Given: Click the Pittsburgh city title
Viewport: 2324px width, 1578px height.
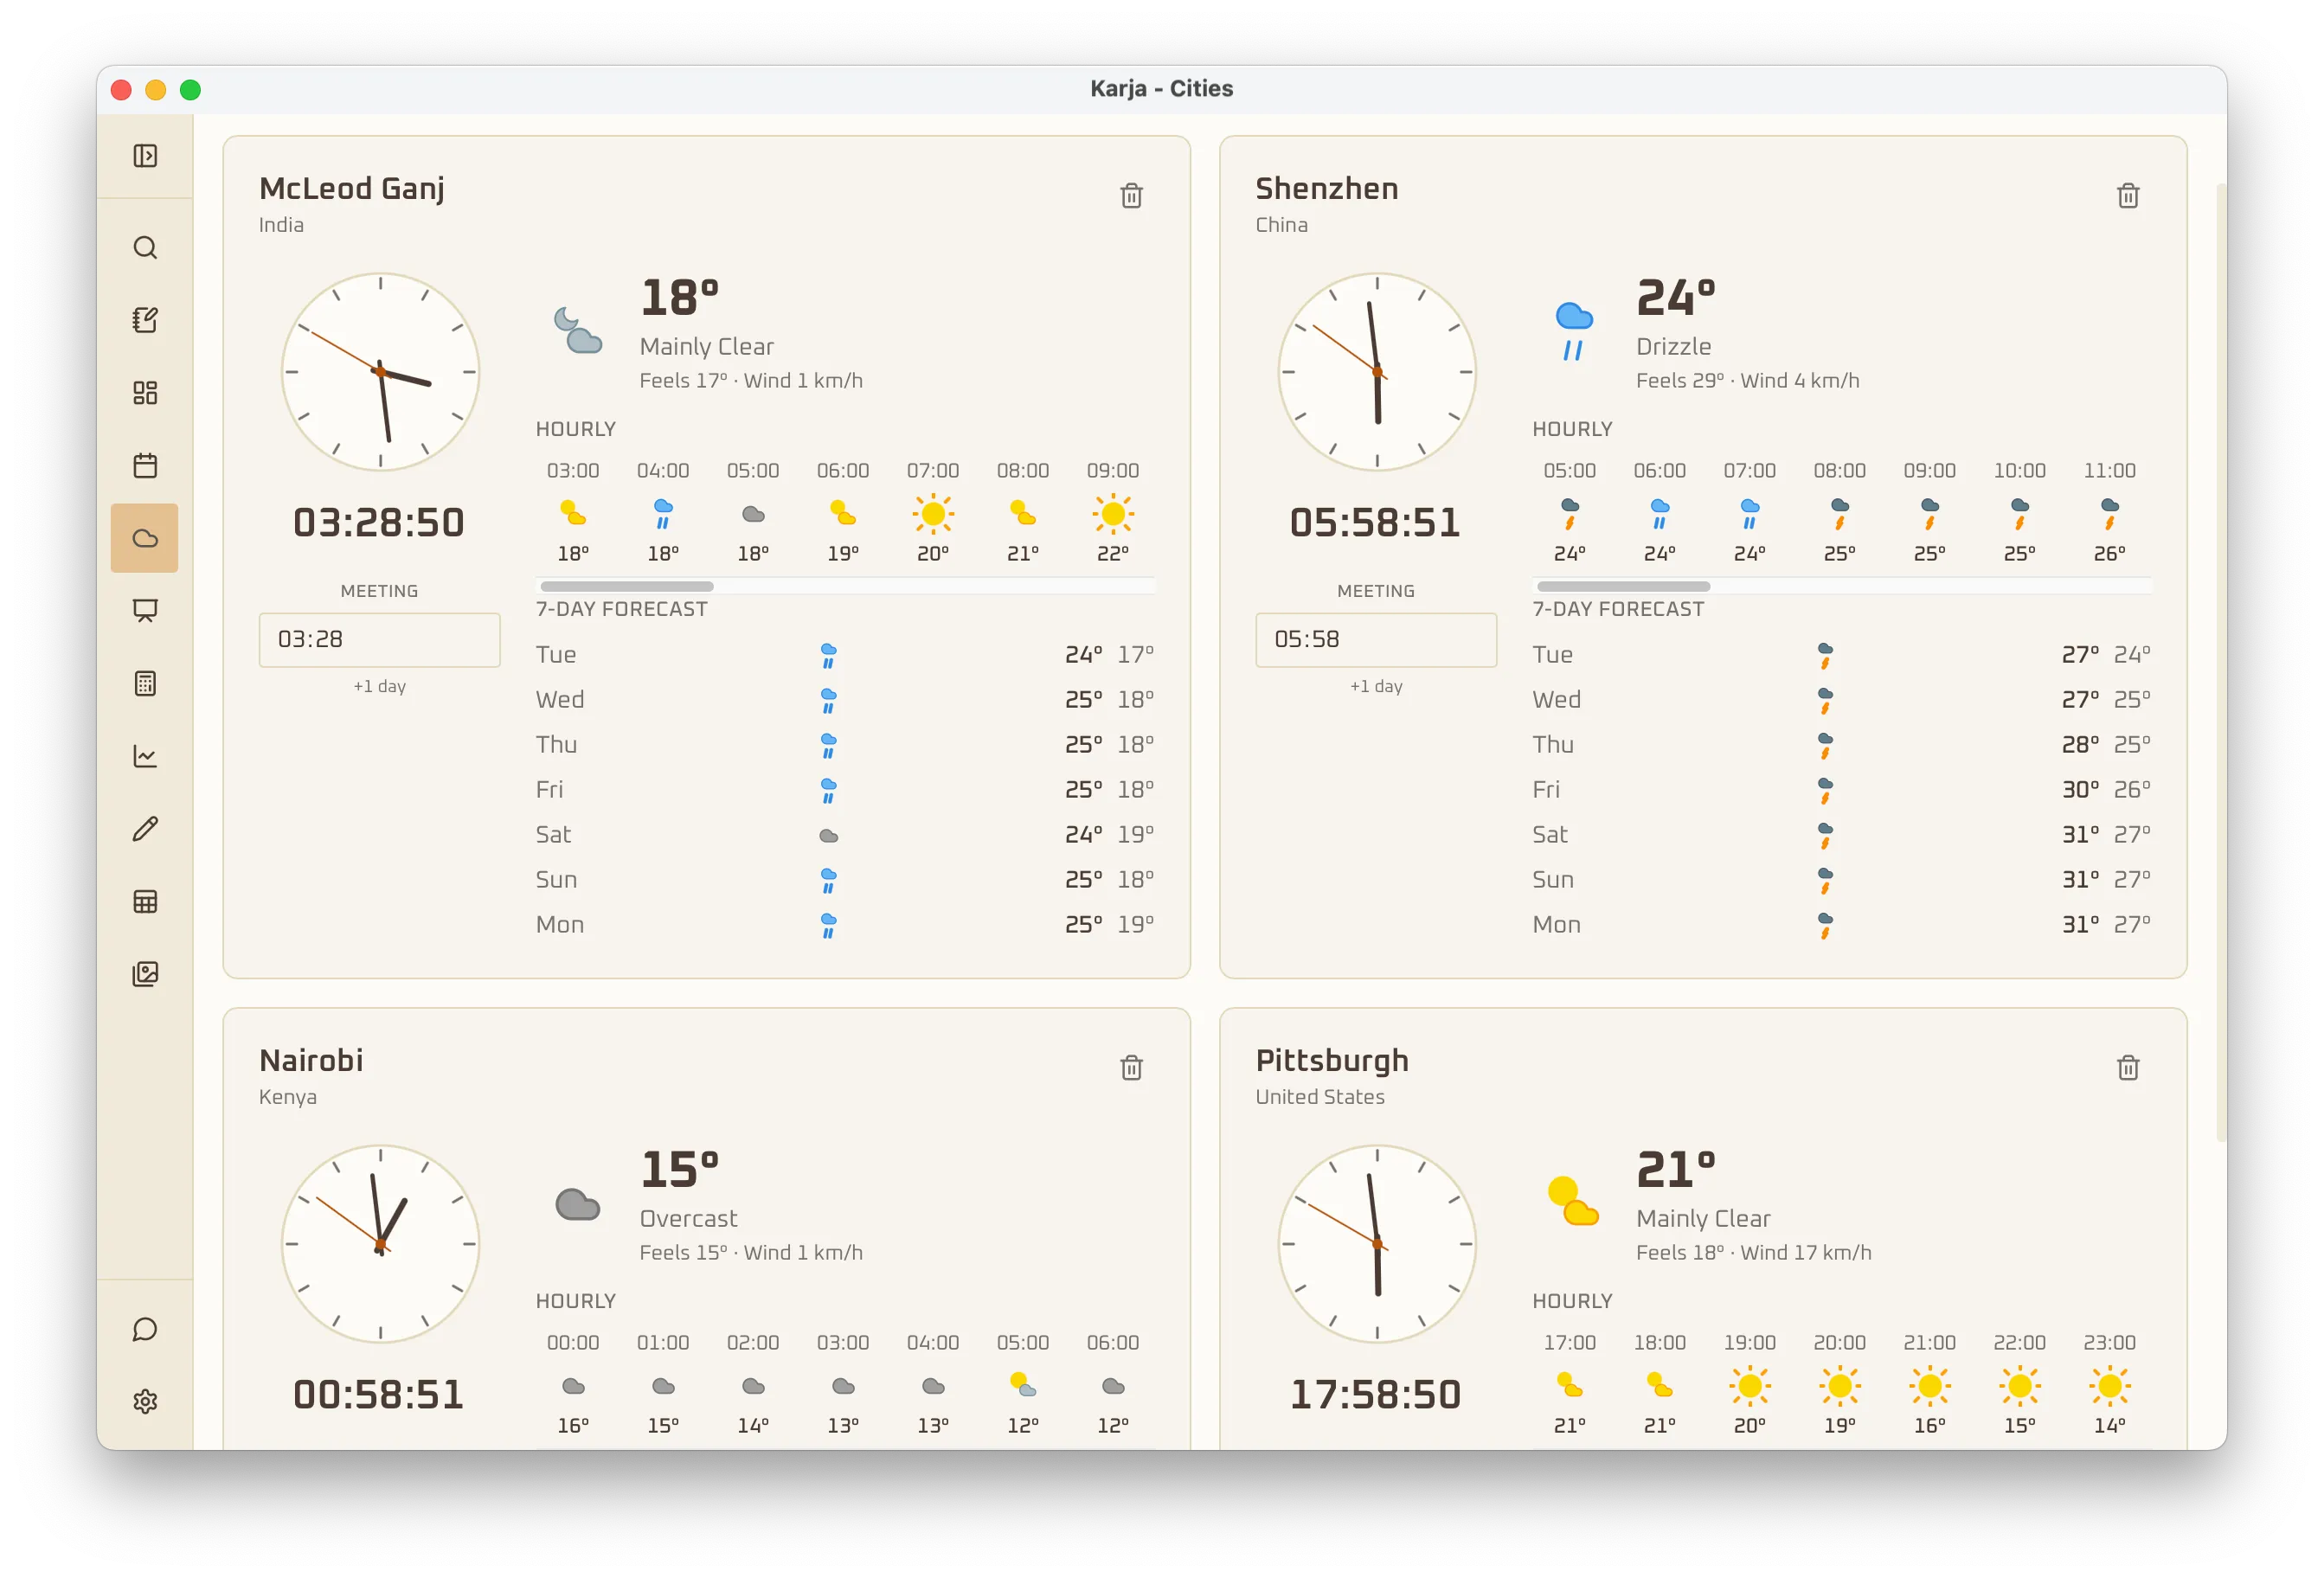Looking at the screenshot, I should [x=1332, y=1061].
